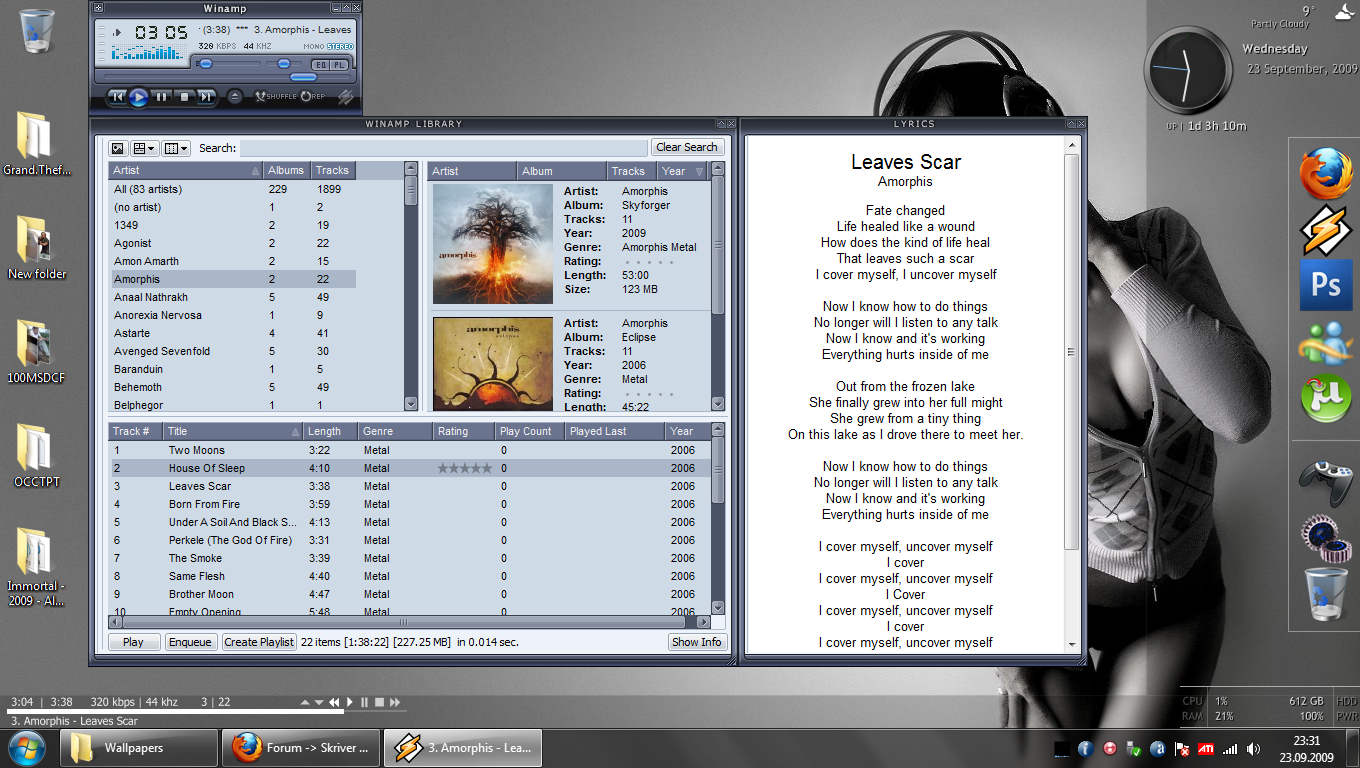Select artist Avenged Sevenfold in the list
Viewport: 1360px width, 768px height.
(x=232, y=351)
